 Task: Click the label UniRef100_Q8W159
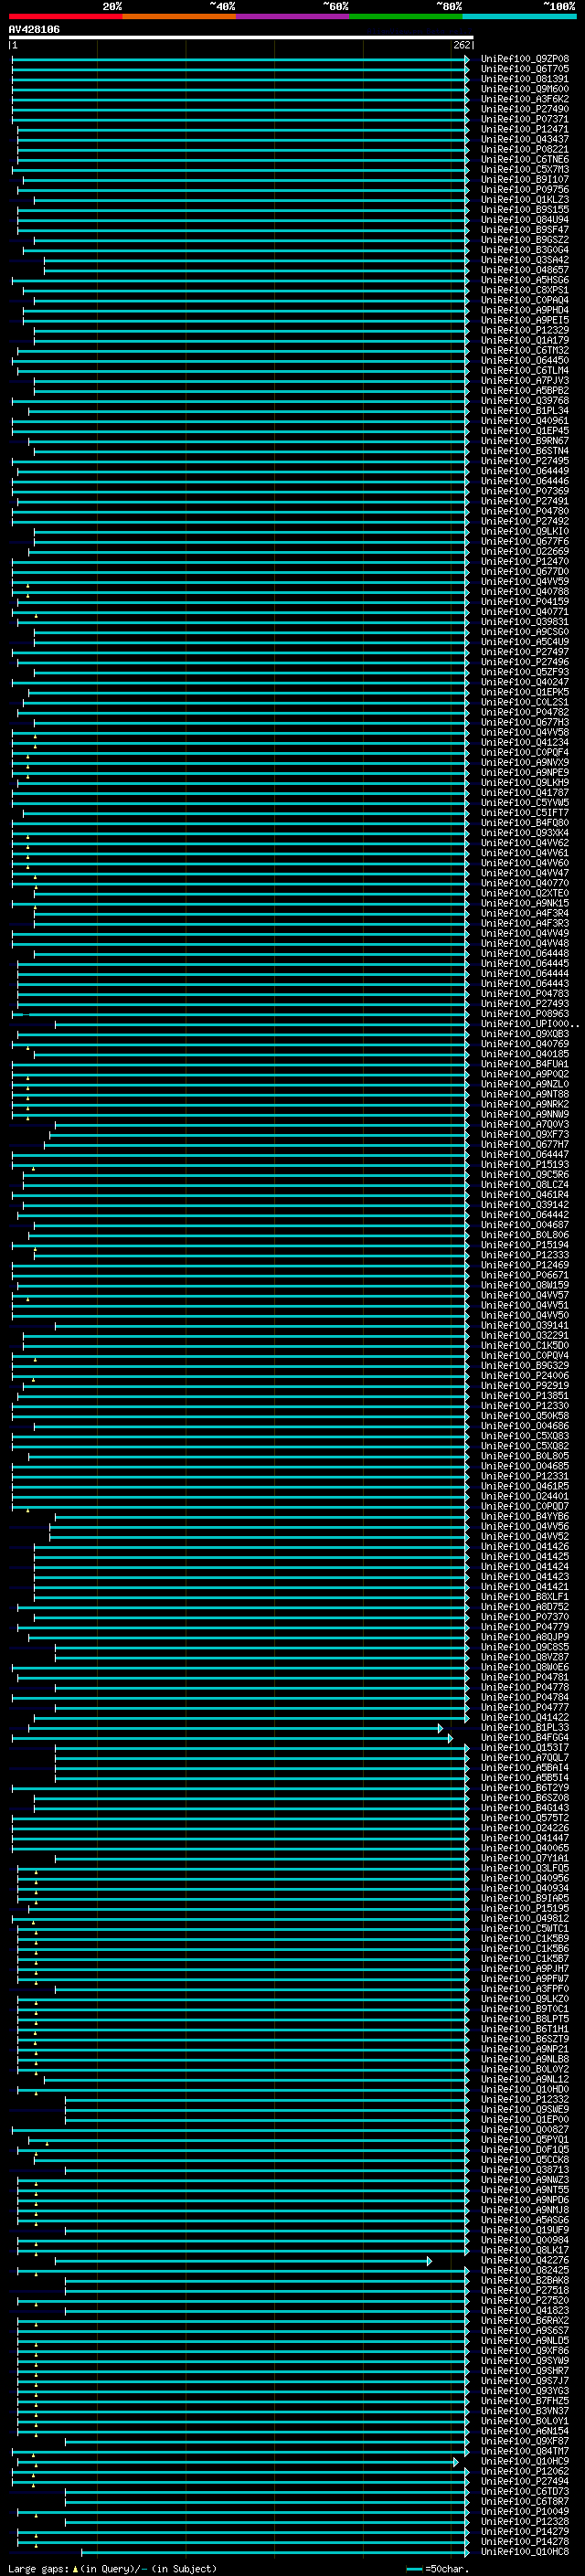(x=525, y=1285)
